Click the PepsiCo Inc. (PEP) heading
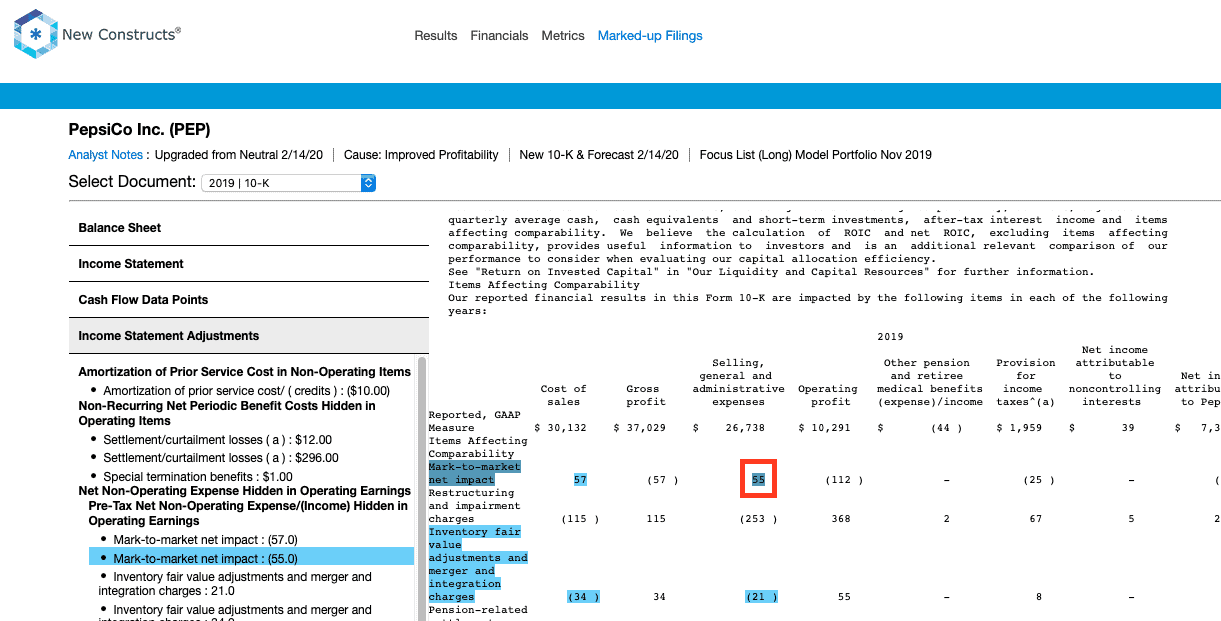 tap(139, 130)
